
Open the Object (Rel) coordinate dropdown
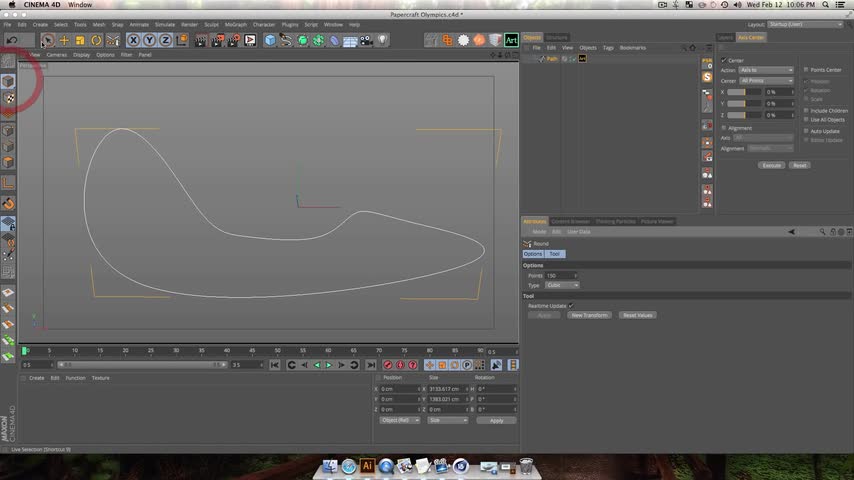pos(400,420)
